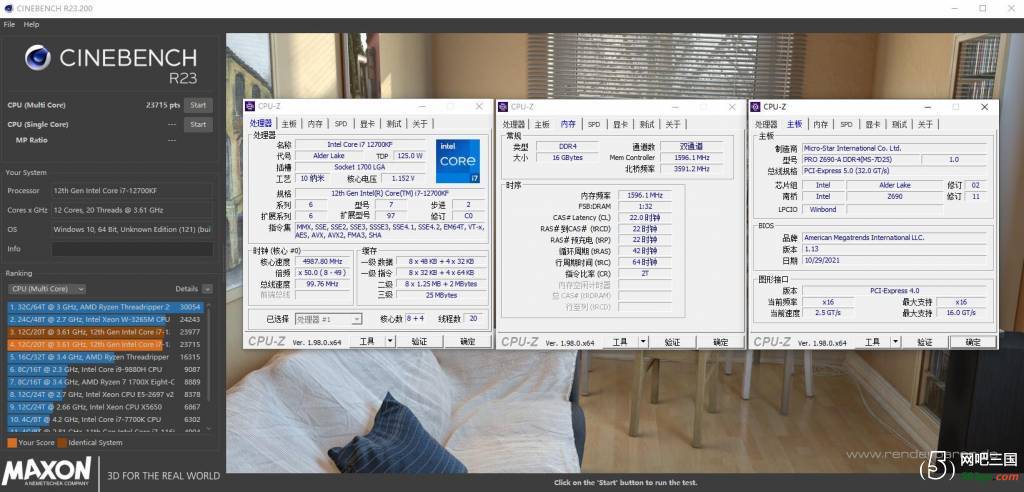The image size is (1024, 492).
Task: Expand 工具 dropdown arrow in memory CPU-Z window
Action: pos(643,342)
